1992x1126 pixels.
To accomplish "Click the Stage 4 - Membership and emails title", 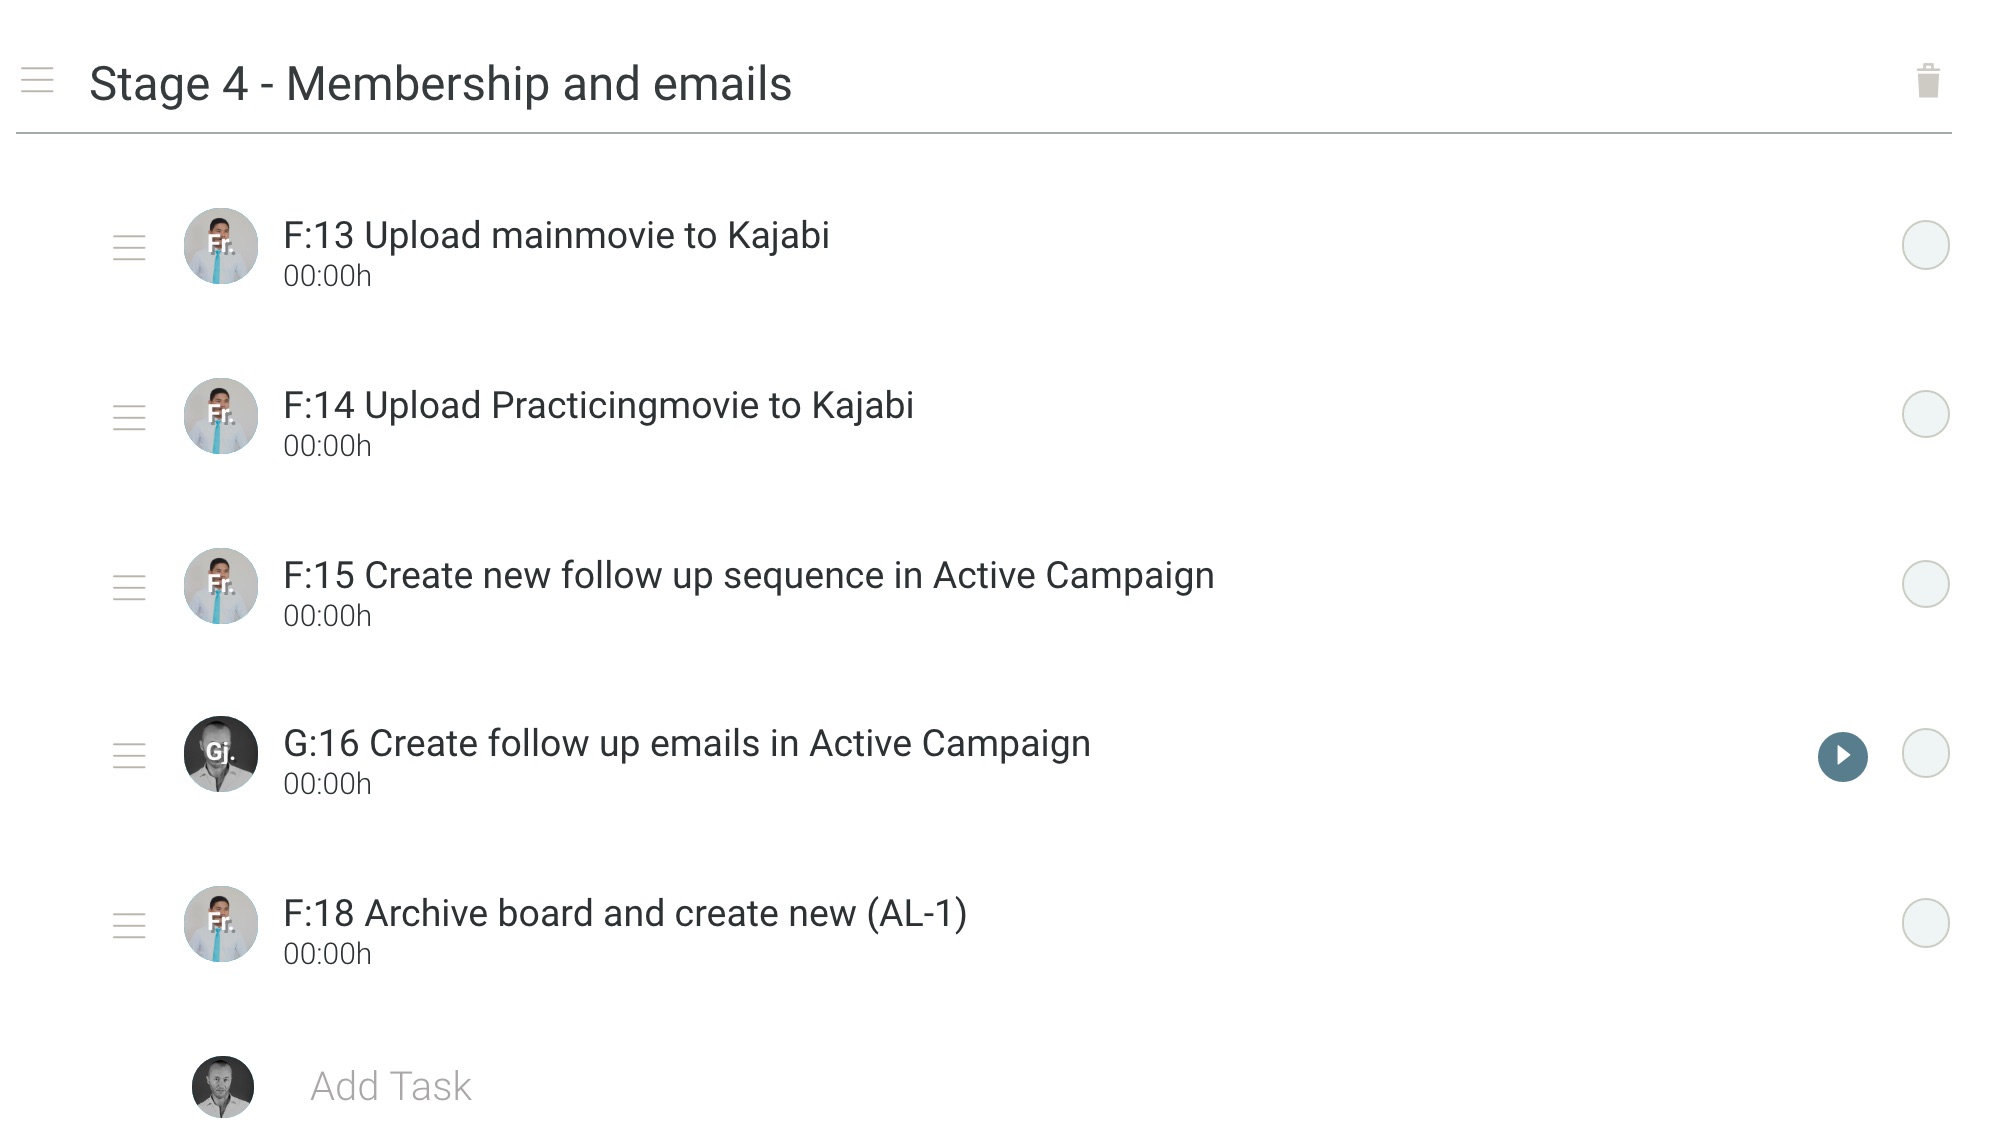I will 440,84.
